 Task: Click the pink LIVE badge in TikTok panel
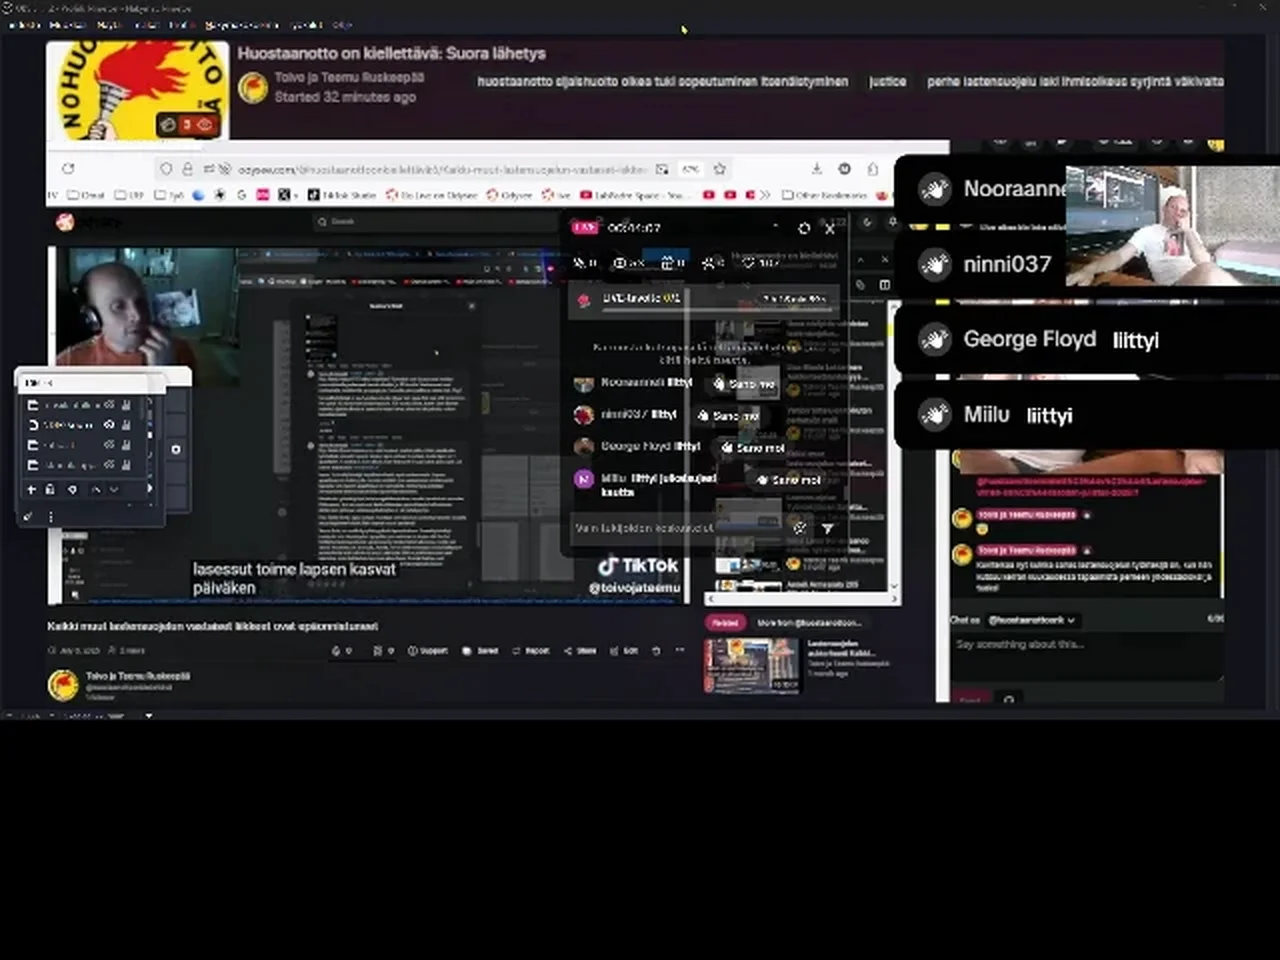point(585,228)
